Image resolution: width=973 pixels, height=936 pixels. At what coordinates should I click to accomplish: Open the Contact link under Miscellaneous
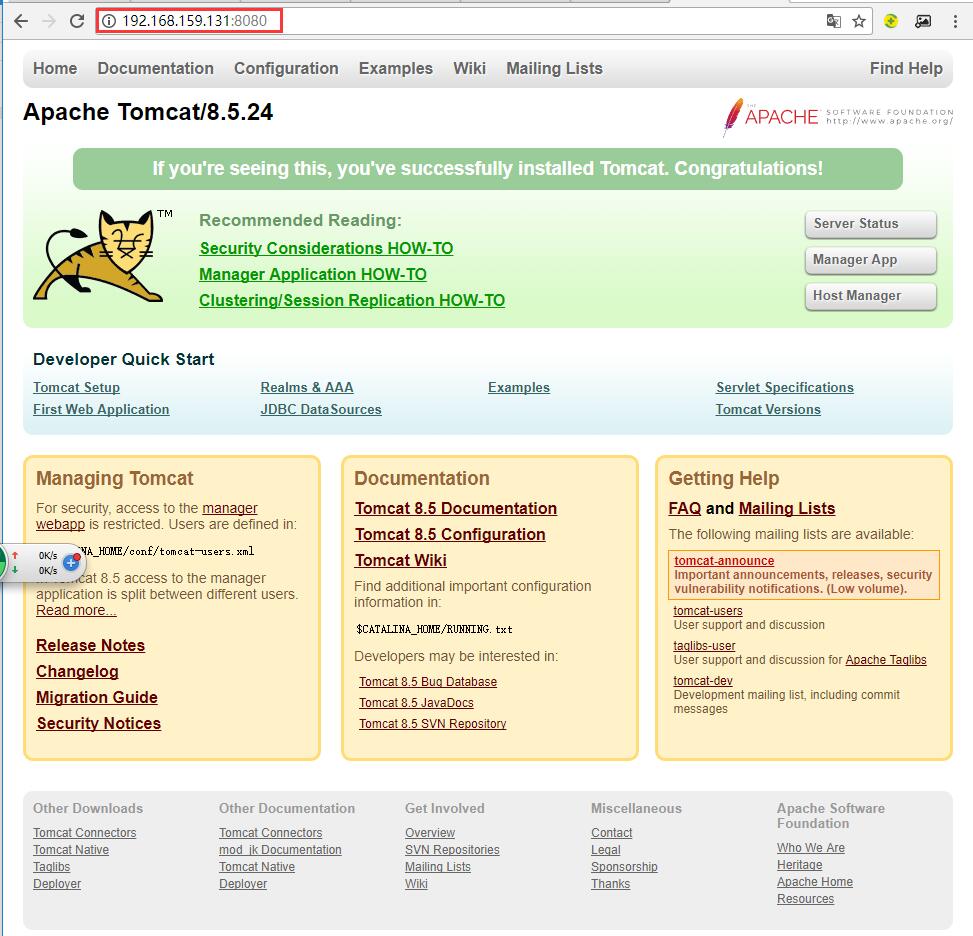coord(612,833)
